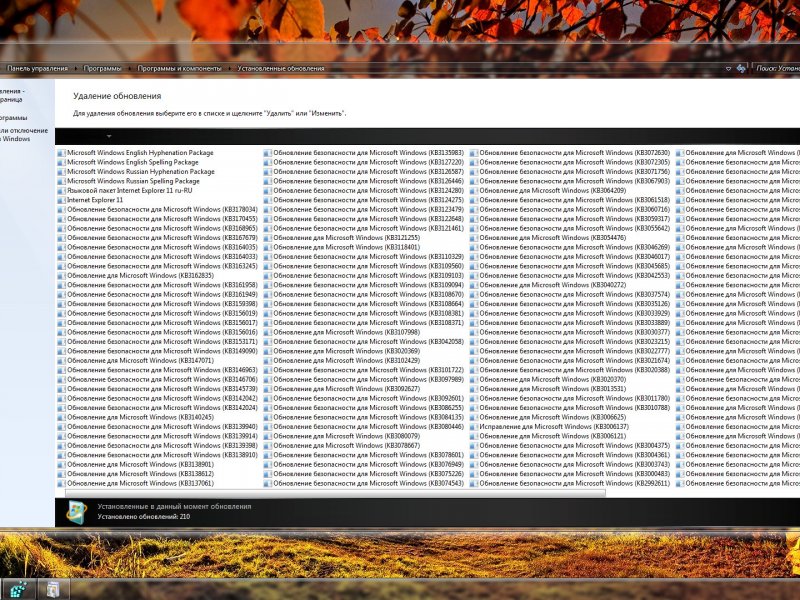The height and width of the screenshot is (600, 800).
Task: Click the icon beside update KB3121255
Action: coord(267,238)
